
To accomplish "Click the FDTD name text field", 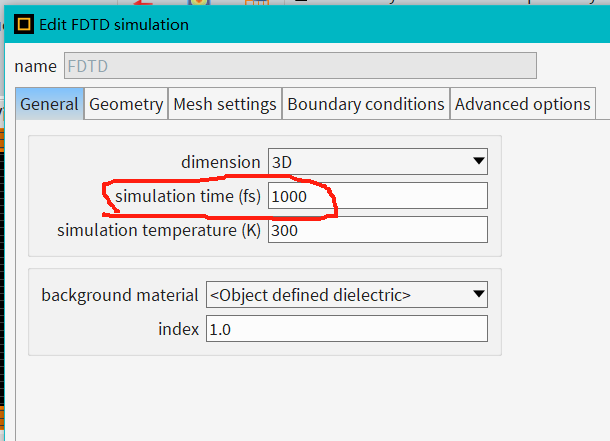I will (300, 66).
